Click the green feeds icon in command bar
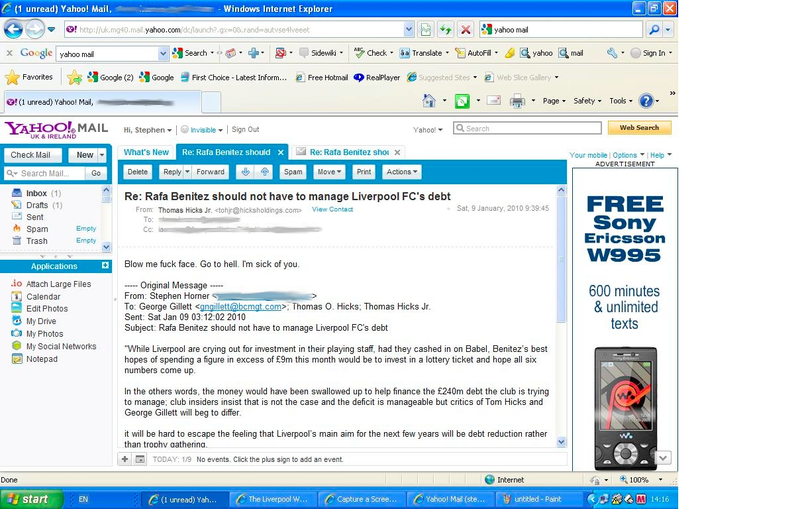This screenshot has width=800, height=509. tap(462, 101)
